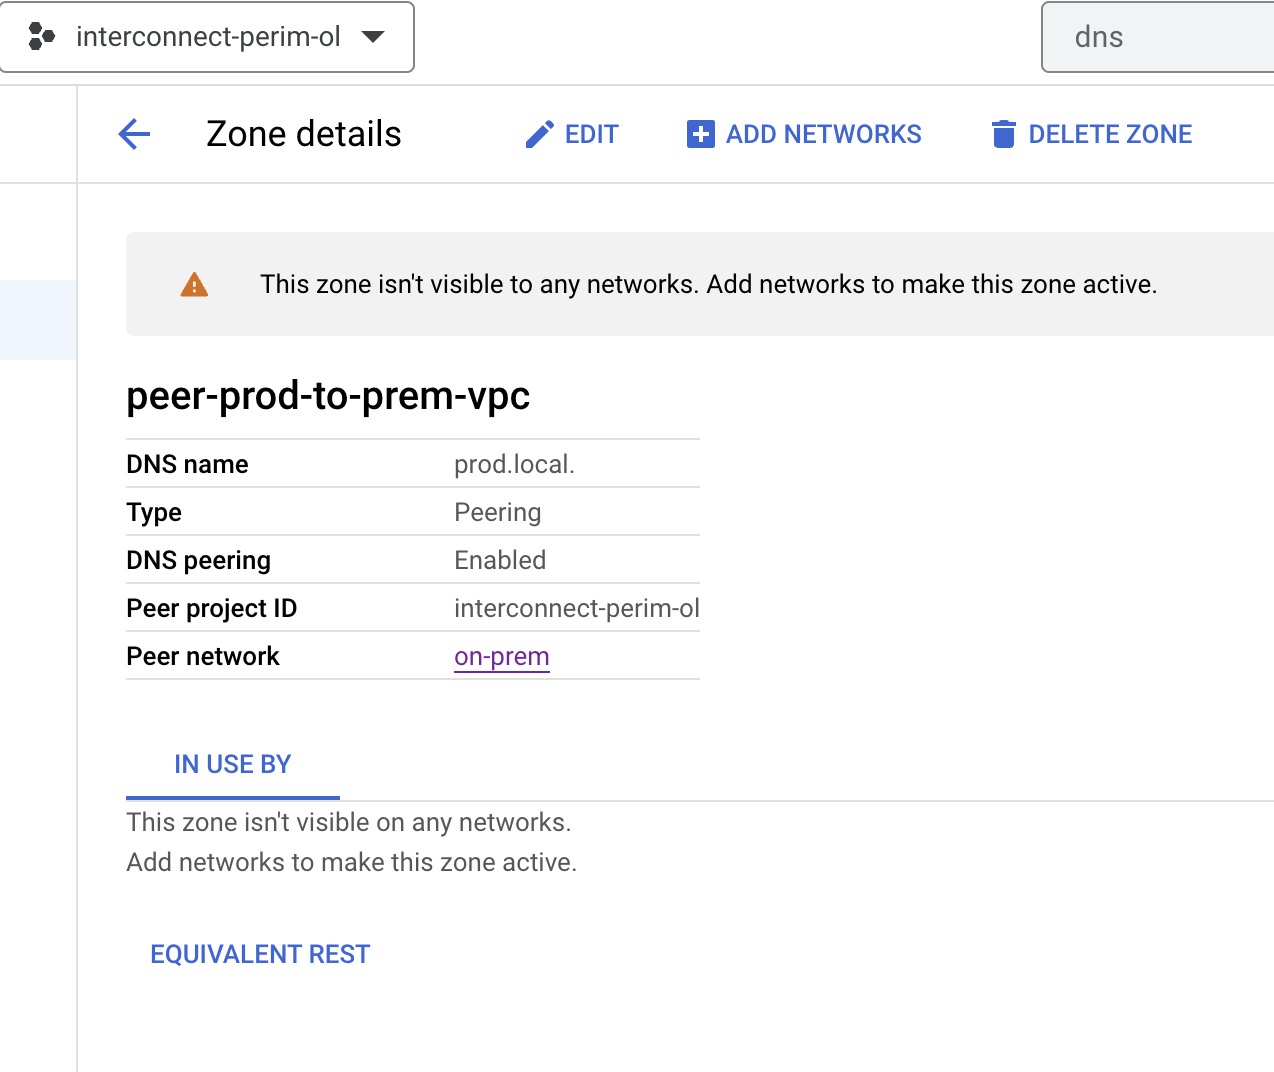This screenshot has height=1072, width=1274.
Task: Select the Edit pencil icon
Action: click(539, 133)
